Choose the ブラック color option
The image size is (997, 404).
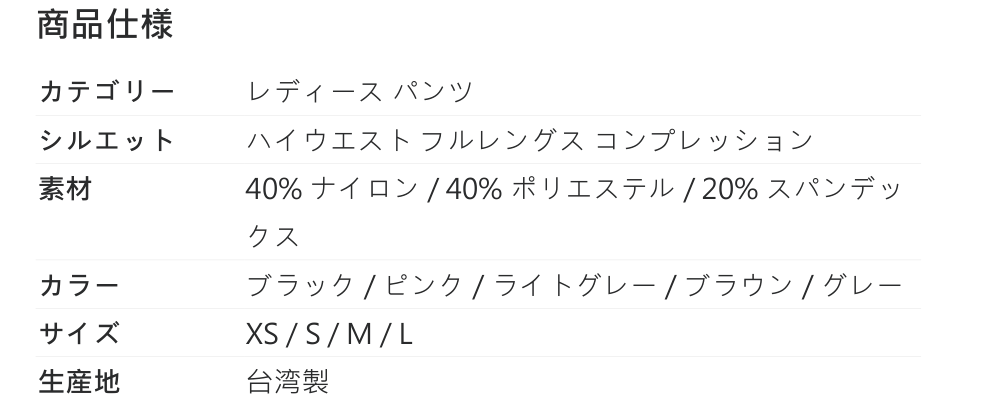tap(300, 286)
